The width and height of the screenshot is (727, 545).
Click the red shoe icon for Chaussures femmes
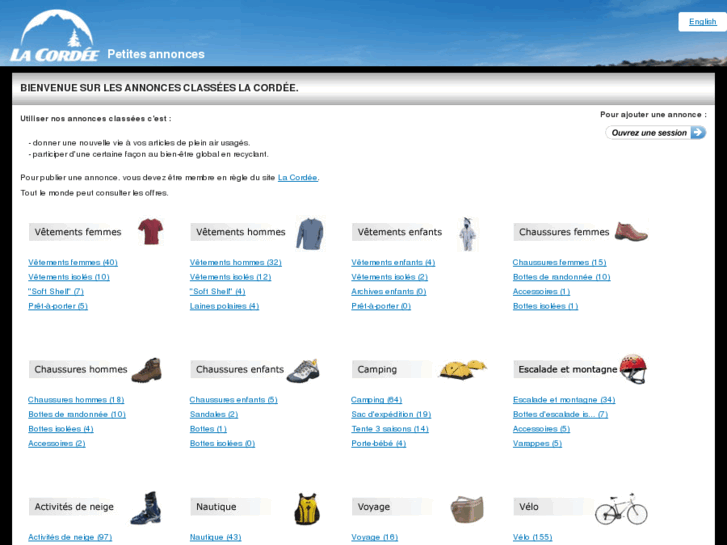pyautogui.click(x=631, y=231)
